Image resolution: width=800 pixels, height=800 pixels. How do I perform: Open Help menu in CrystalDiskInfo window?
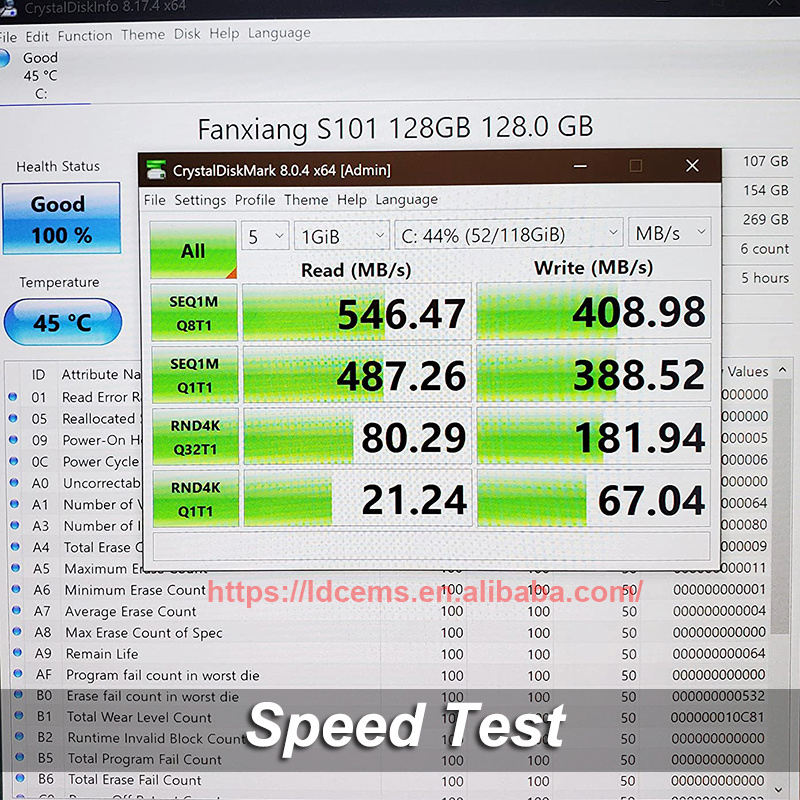(224, 33)
